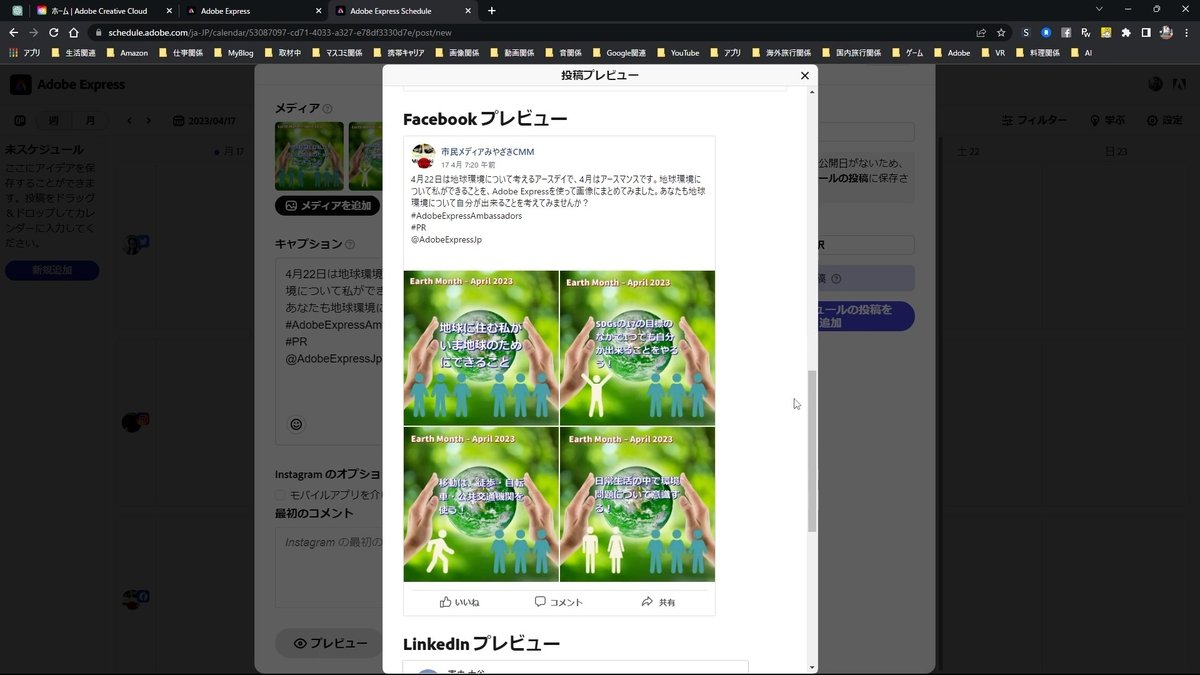
Task: Click the メディアを追加 button
Action: tap(328, 205)
